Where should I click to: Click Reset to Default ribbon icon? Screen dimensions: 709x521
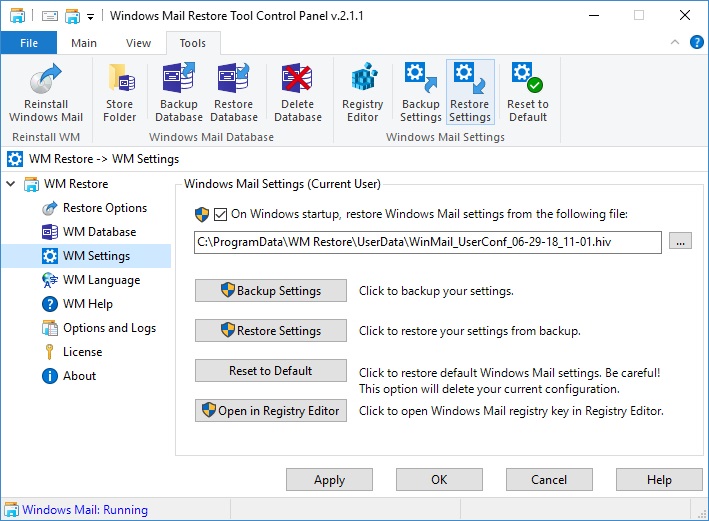pyautogui.click(x=528, y=92)
